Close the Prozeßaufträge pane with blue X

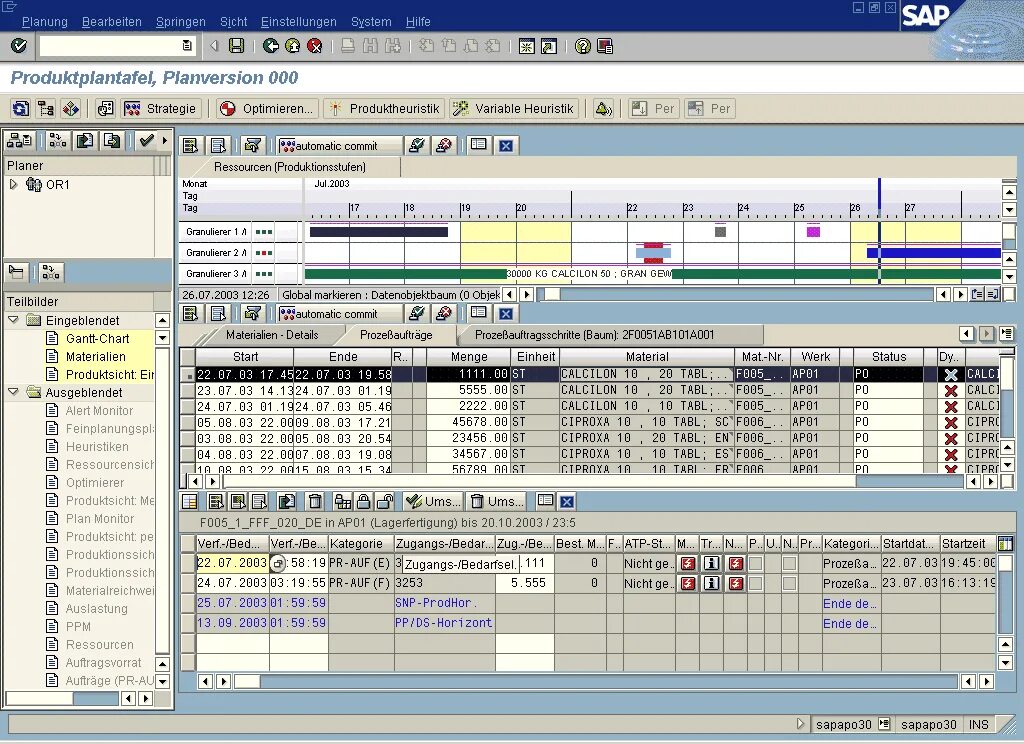click(x=505, y=314)
